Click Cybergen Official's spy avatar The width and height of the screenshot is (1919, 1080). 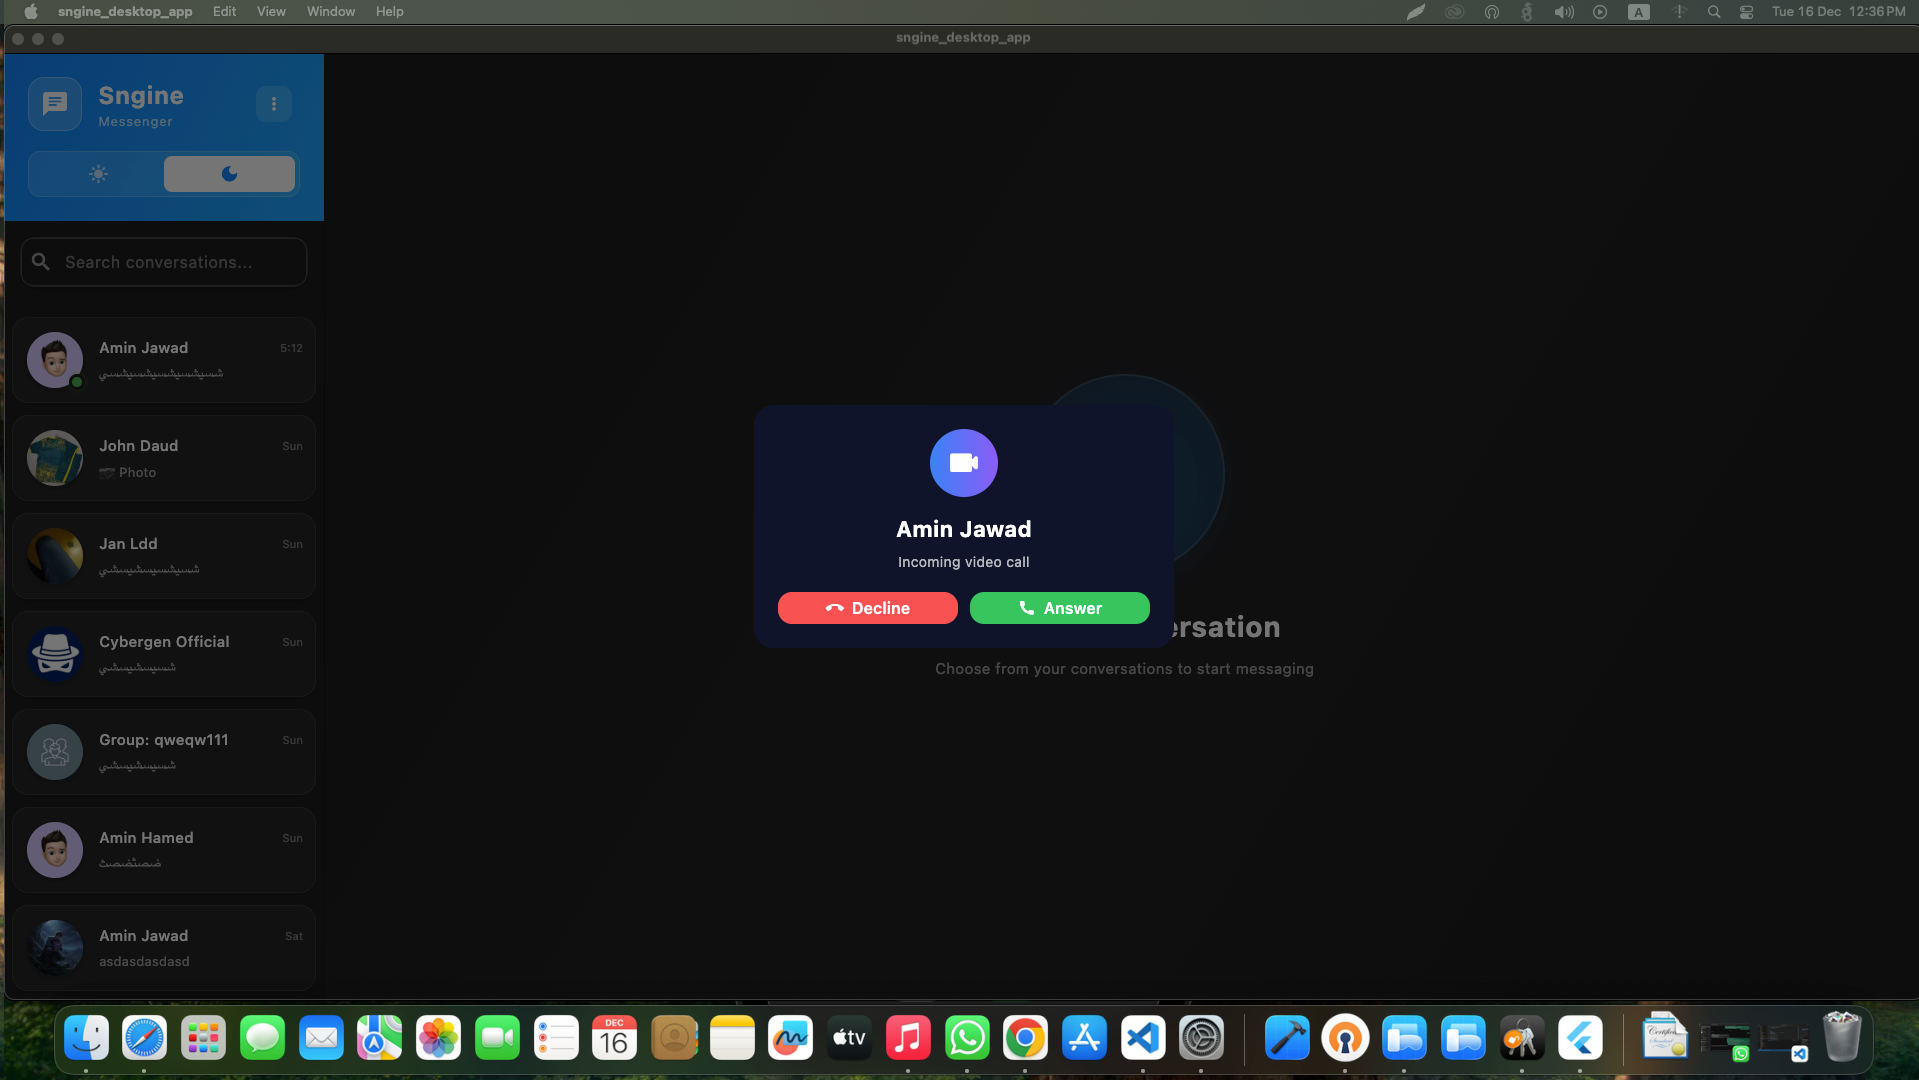[55, 654]
